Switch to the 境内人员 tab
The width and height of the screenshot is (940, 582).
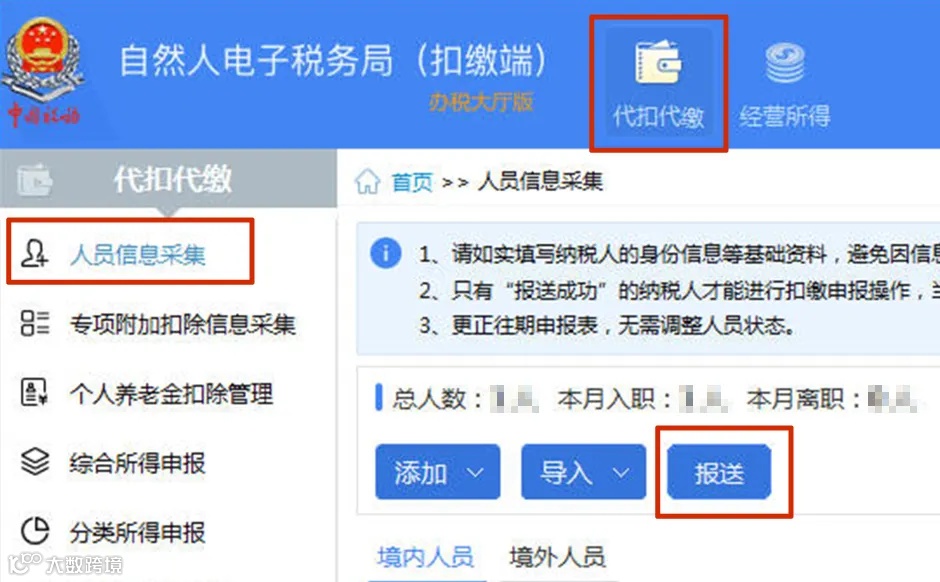[x=425, y=557]
